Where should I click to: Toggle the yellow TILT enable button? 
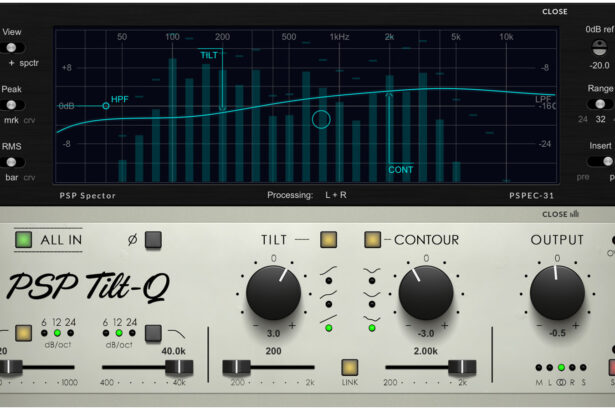pos(329,239)
